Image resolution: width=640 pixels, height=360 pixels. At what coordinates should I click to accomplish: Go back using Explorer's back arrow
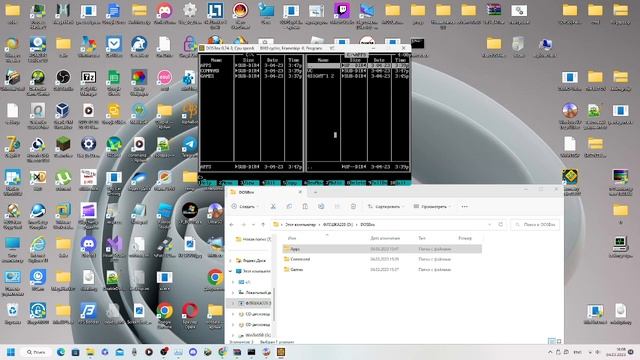click(x=232, y=224)
